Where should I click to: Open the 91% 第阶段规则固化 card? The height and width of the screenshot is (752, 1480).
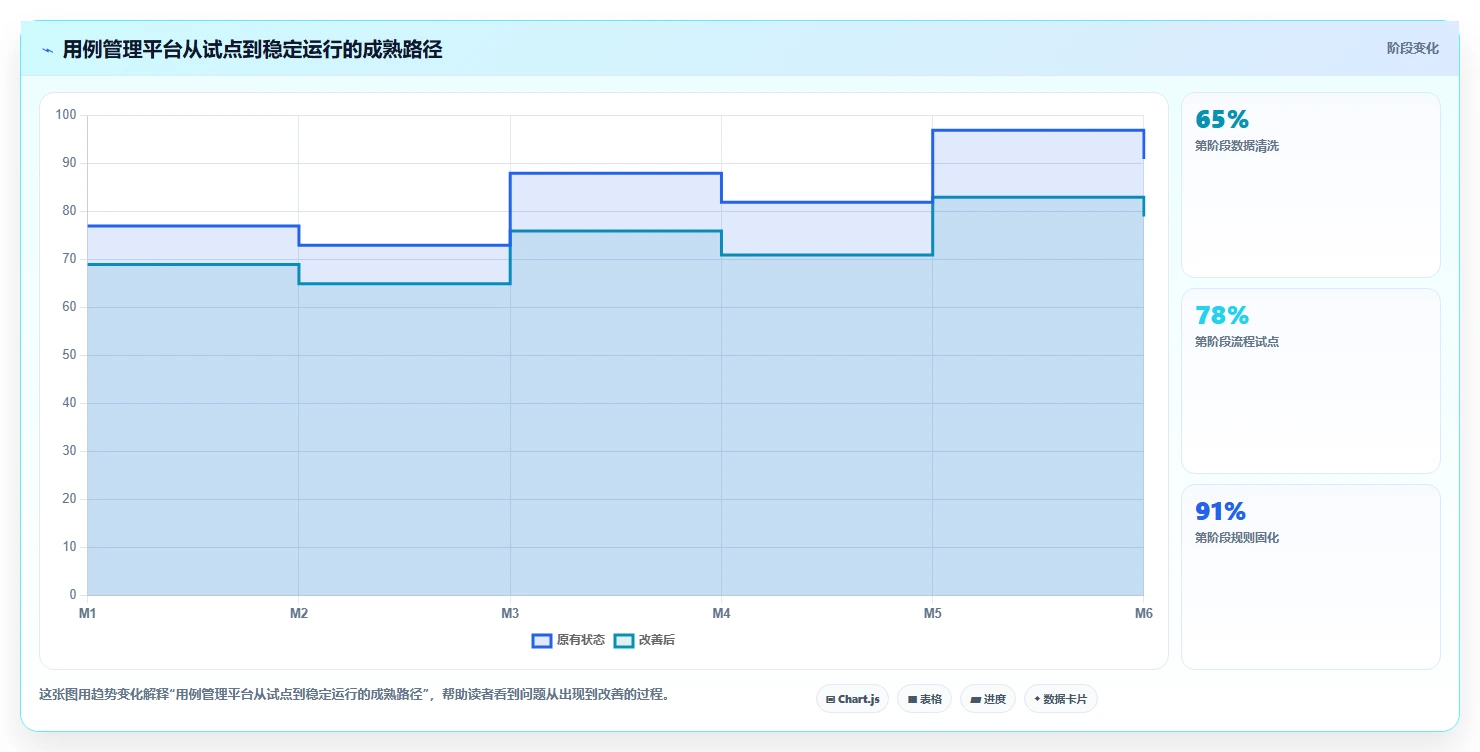point(1310,577)
